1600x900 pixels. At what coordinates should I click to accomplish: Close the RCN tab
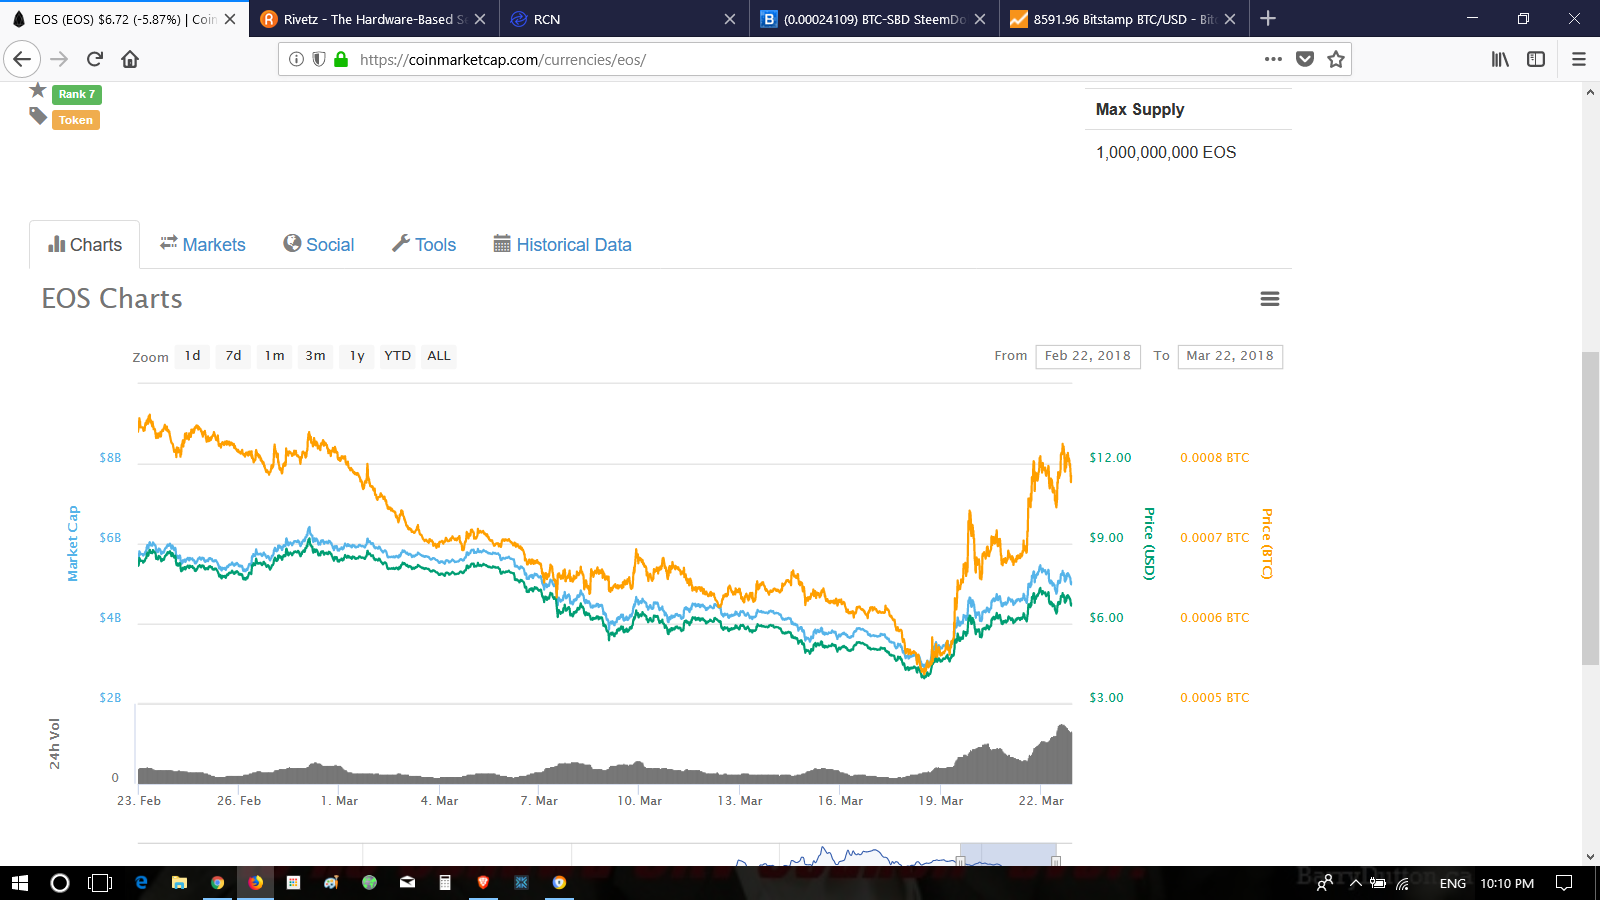730,19
